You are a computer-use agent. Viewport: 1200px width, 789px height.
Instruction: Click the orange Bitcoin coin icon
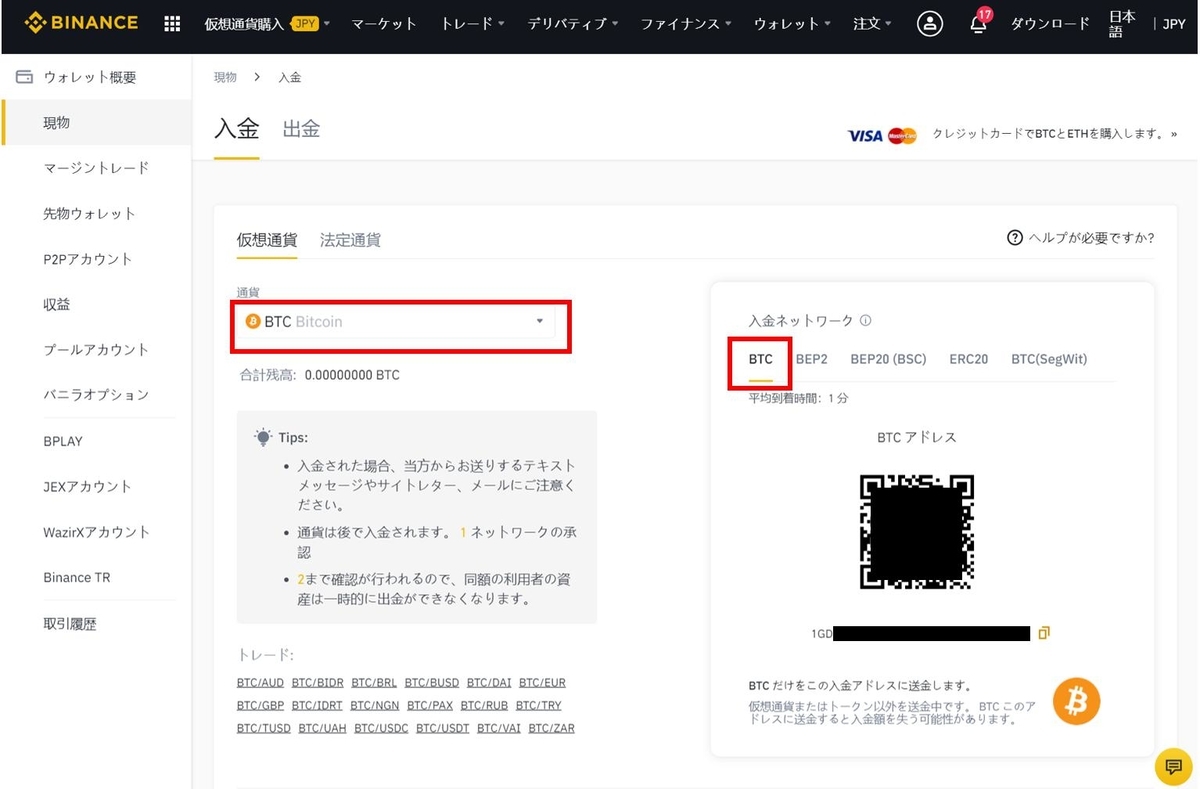point(1077,702)
